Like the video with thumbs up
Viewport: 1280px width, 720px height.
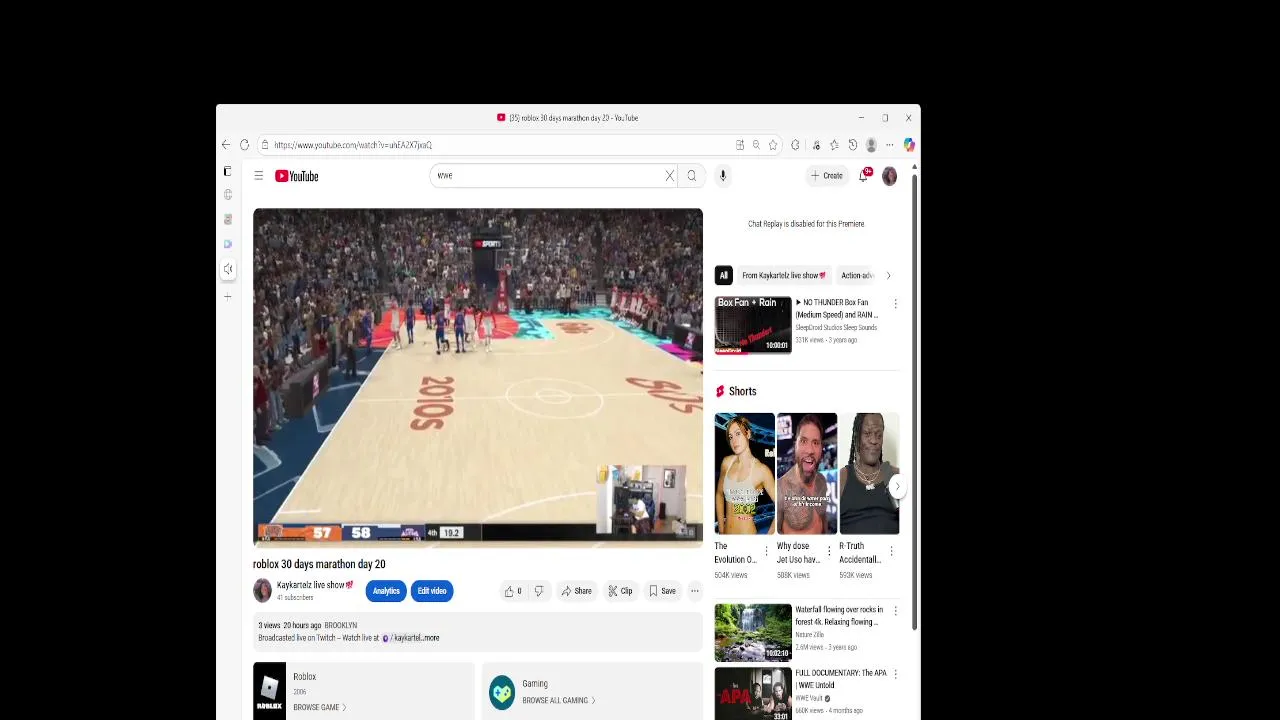513,591
